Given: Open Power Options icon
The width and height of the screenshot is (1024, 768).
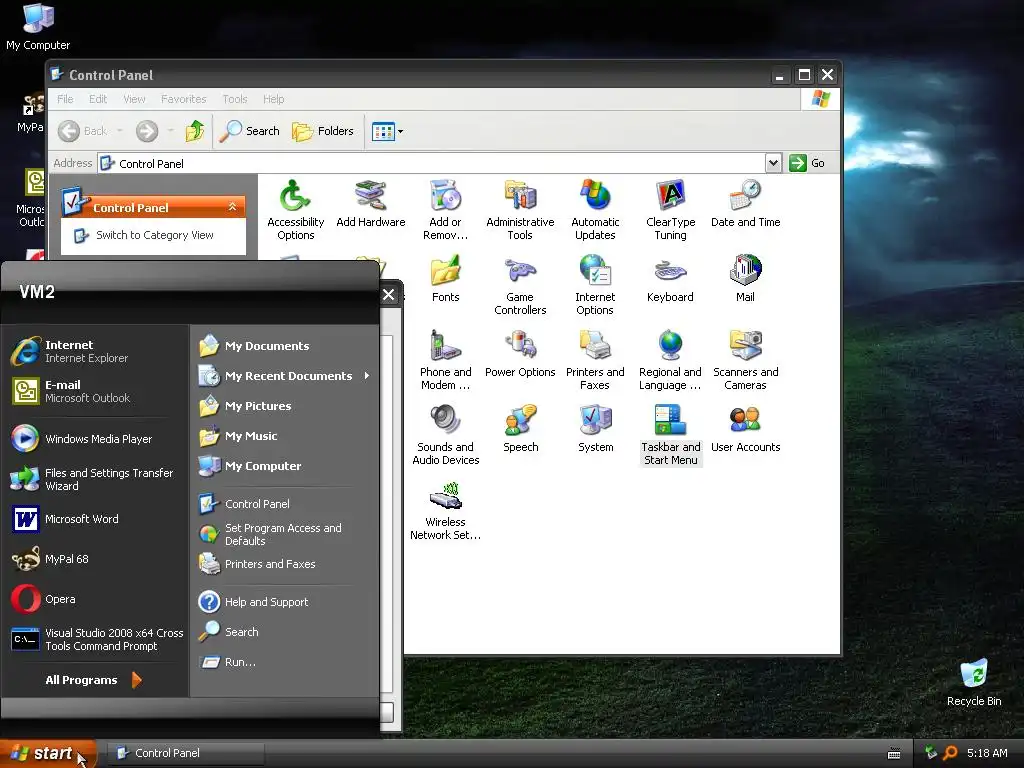Looking at the screenshot, I should (x=520, y=354).
